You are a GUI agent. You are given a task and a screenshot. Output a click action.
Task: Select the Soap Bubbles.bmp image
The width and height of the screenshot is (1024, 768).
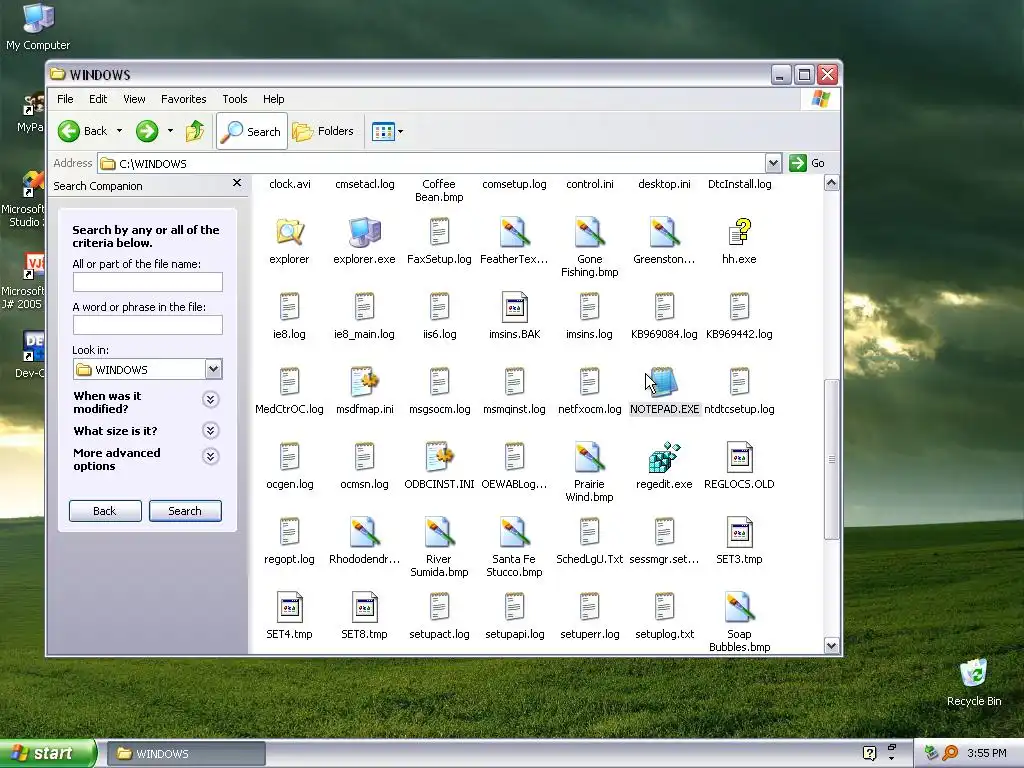click(739, 607)
